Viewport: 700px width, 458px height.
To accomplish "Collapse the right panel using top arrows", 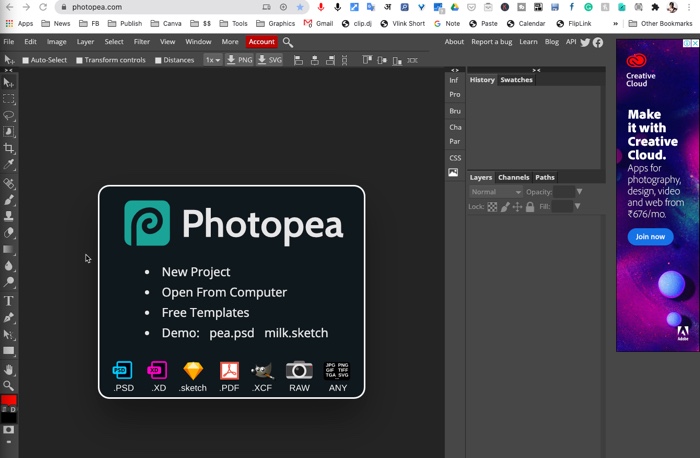I will (536, 70).
